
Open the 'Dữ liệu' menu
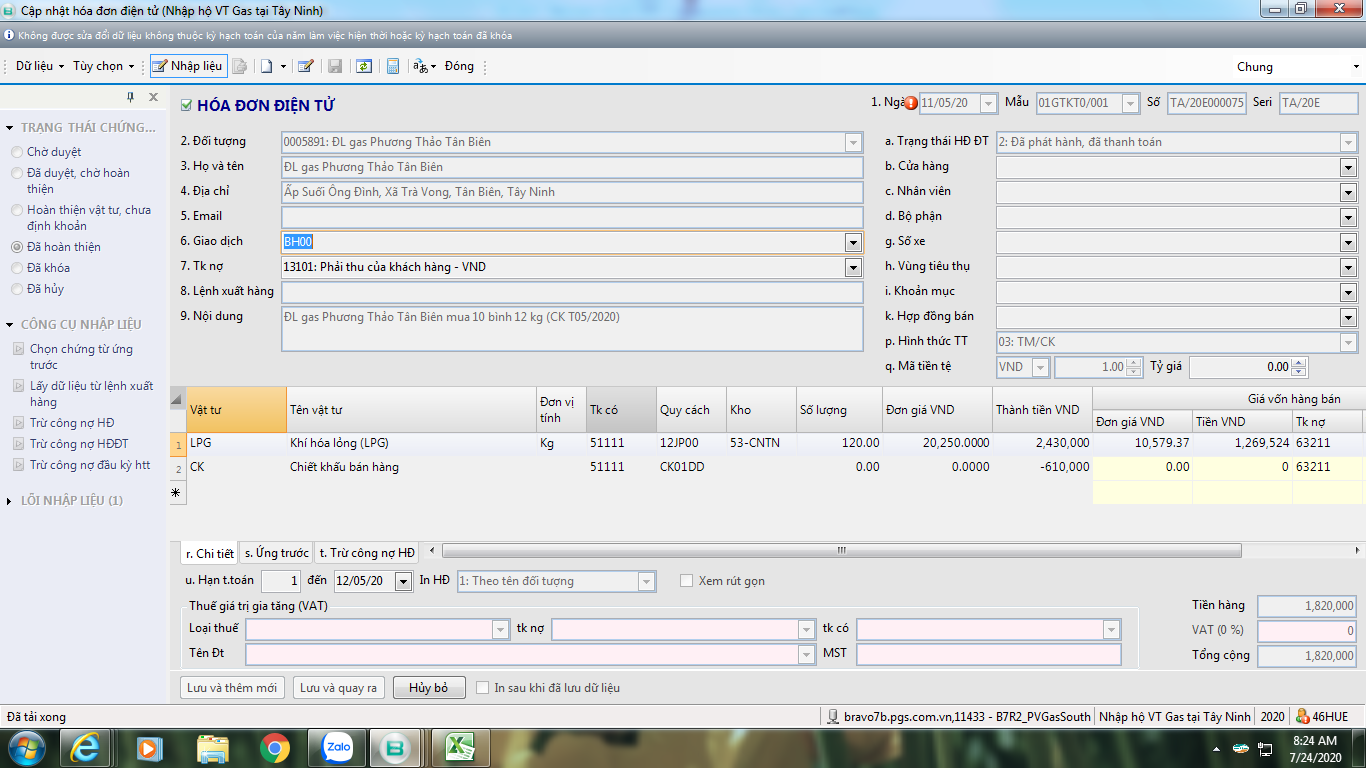pyautogui.click(x=39, y=66)
